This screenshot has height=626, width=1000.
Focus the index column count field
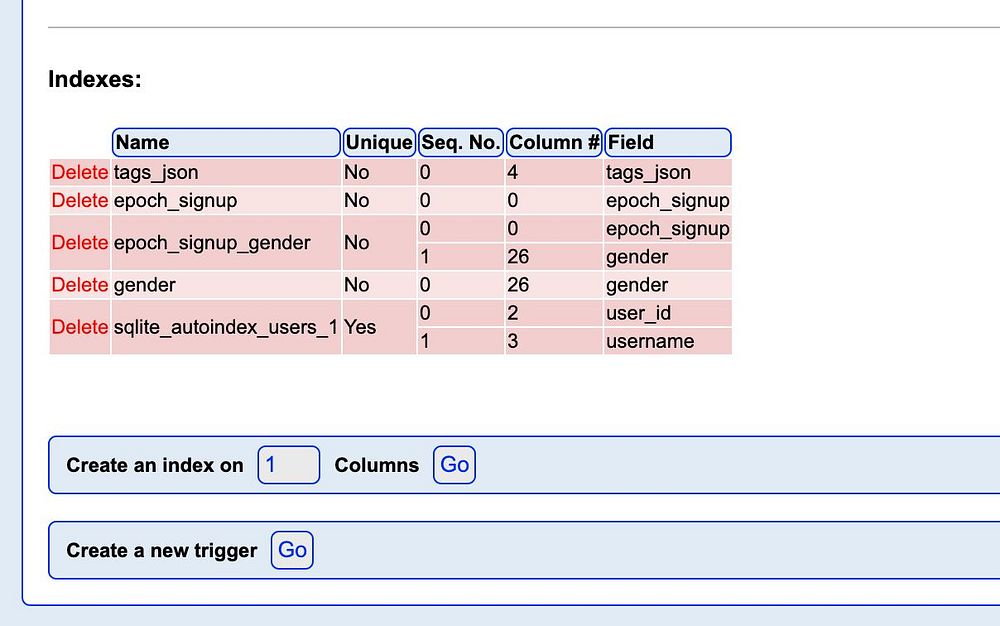288,465
